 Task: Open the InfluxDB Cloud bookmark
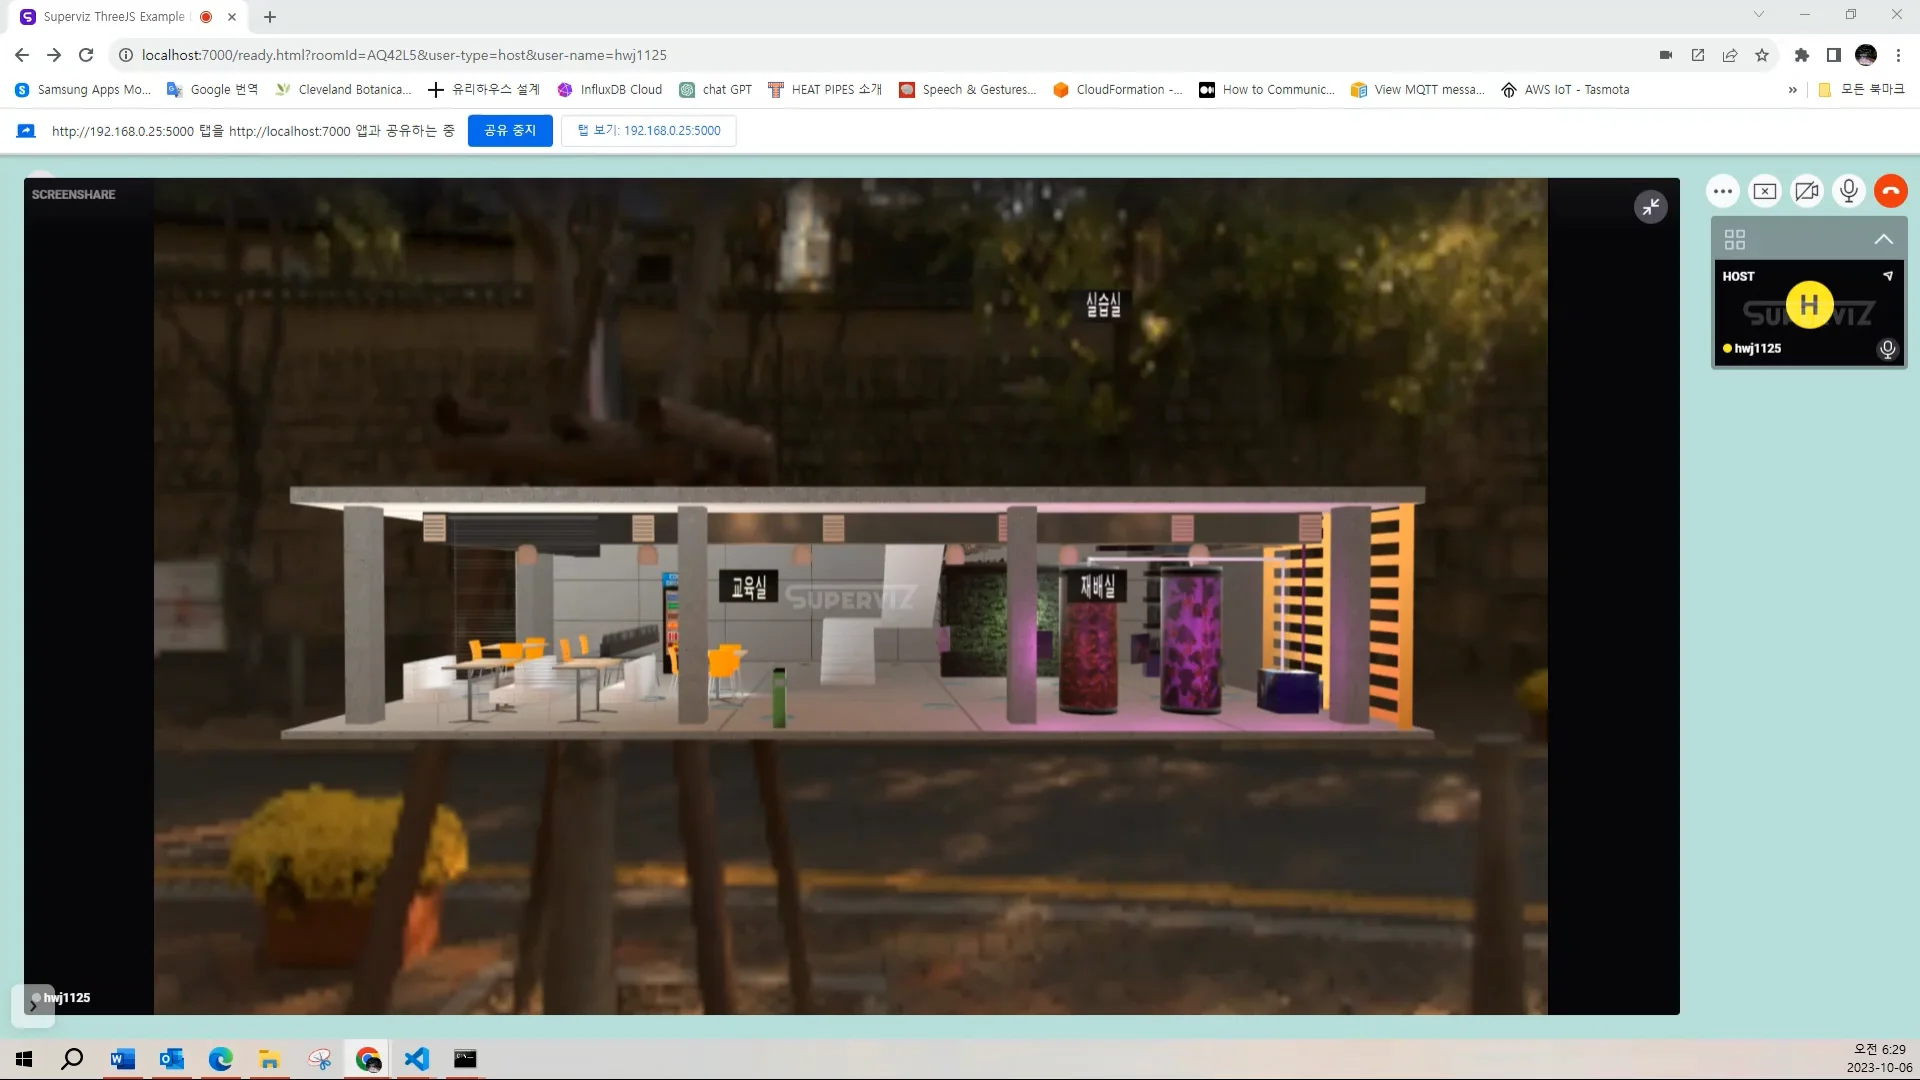(610, 90)
